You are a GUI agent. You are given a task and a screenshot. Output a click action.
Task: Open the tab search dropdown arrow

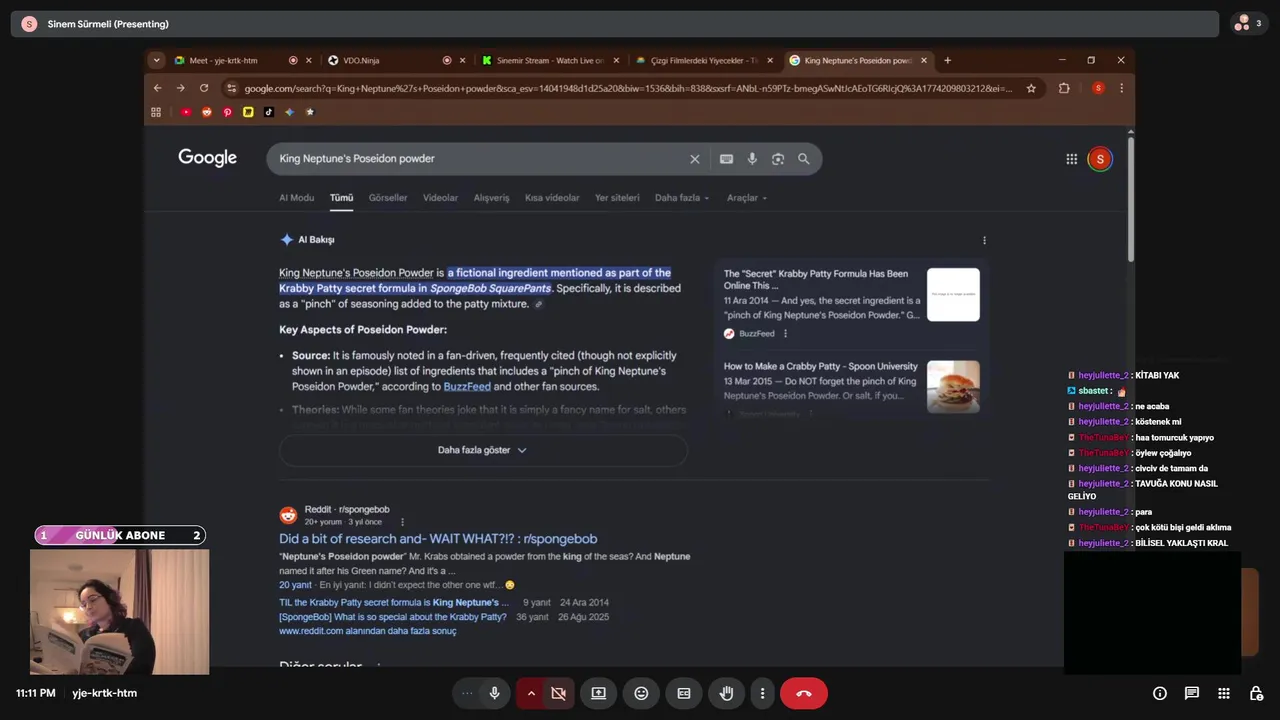(156, 60)
